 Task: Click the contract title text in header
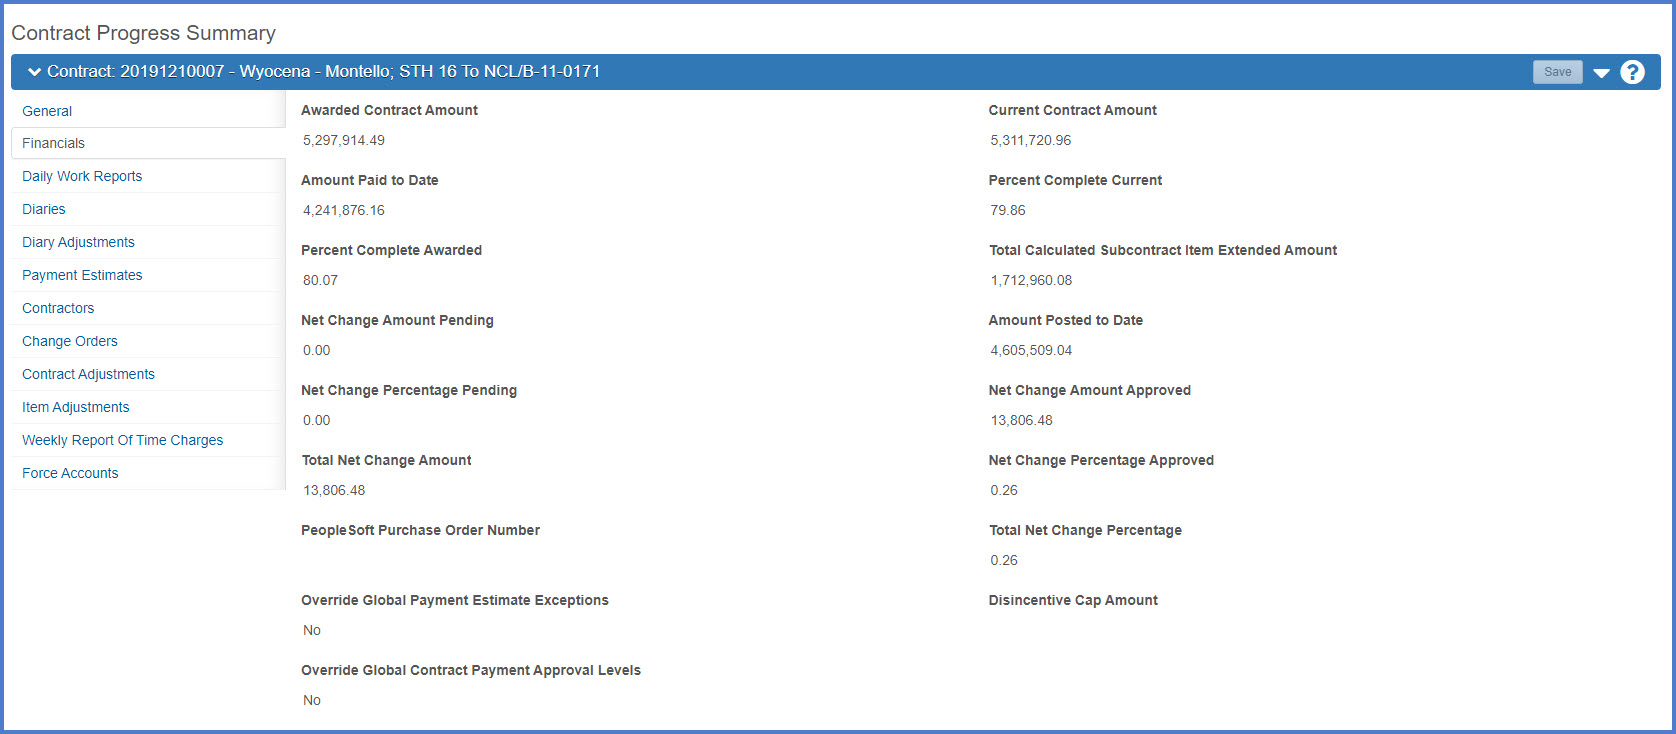tap(323, 72)
